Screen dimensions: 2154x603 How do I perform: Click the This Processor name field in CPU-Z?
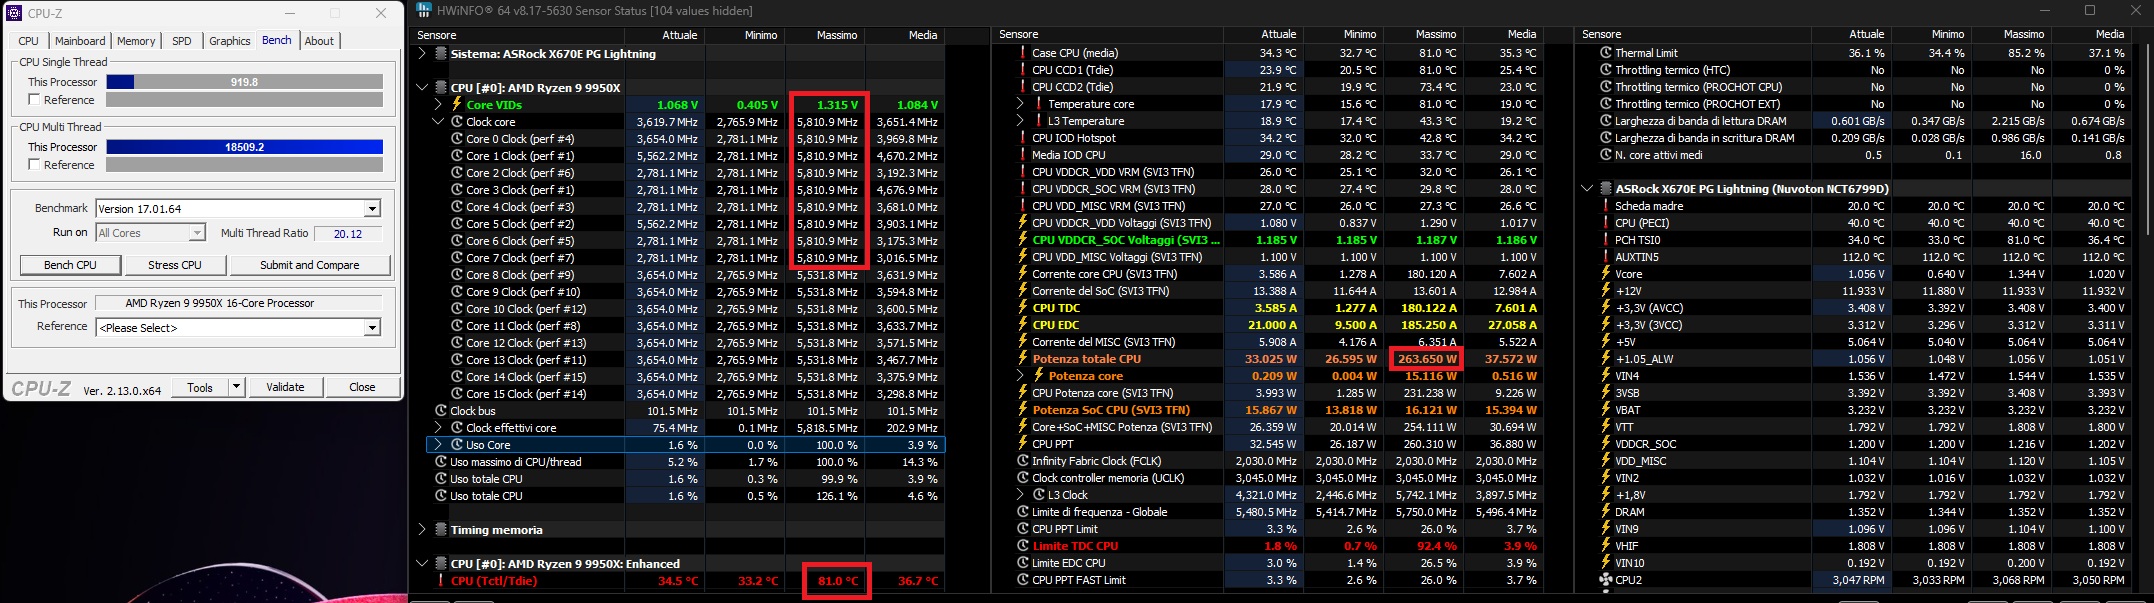click(239, 303)
